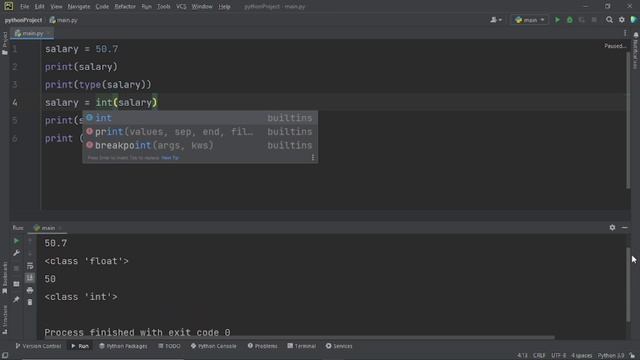640x360 pixels.
Task: Click 4 spaces indent in the status bar
Action: [x=581, y=356]
